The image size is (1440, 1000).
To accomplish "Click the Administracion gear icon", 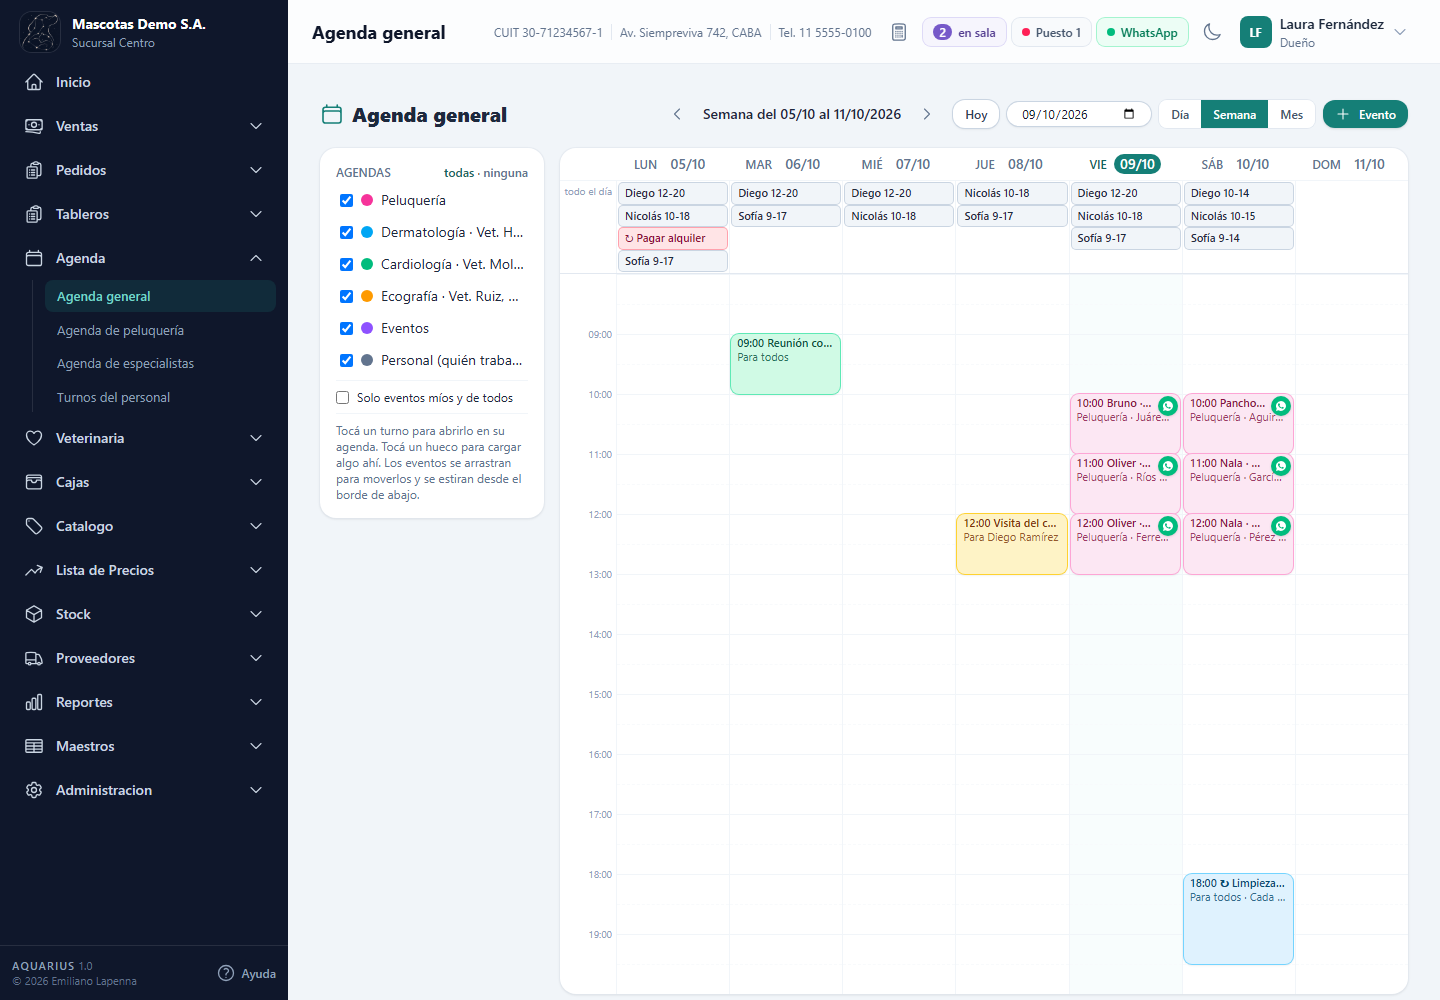I will (34, 790).
